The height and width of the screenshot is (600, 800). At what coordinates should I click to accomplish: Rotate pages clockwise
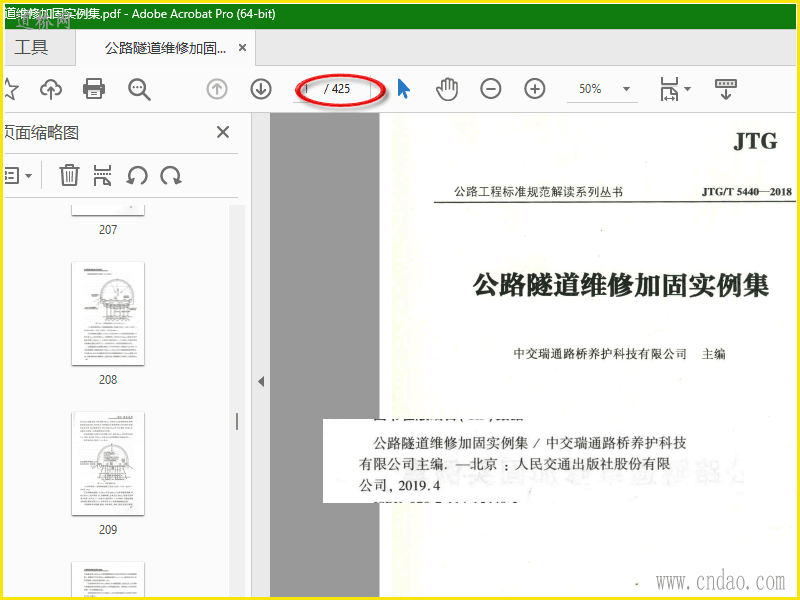click(171, 176)
